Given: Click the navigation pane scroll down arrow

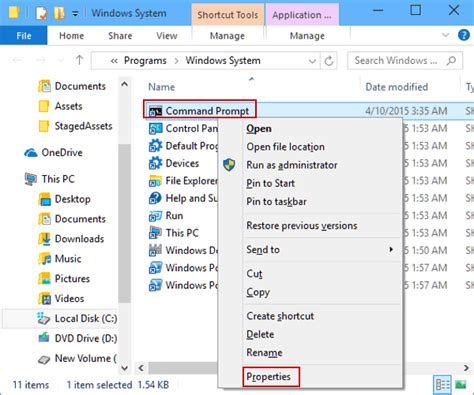Looking at the screenshot, I should pos(124,368).
